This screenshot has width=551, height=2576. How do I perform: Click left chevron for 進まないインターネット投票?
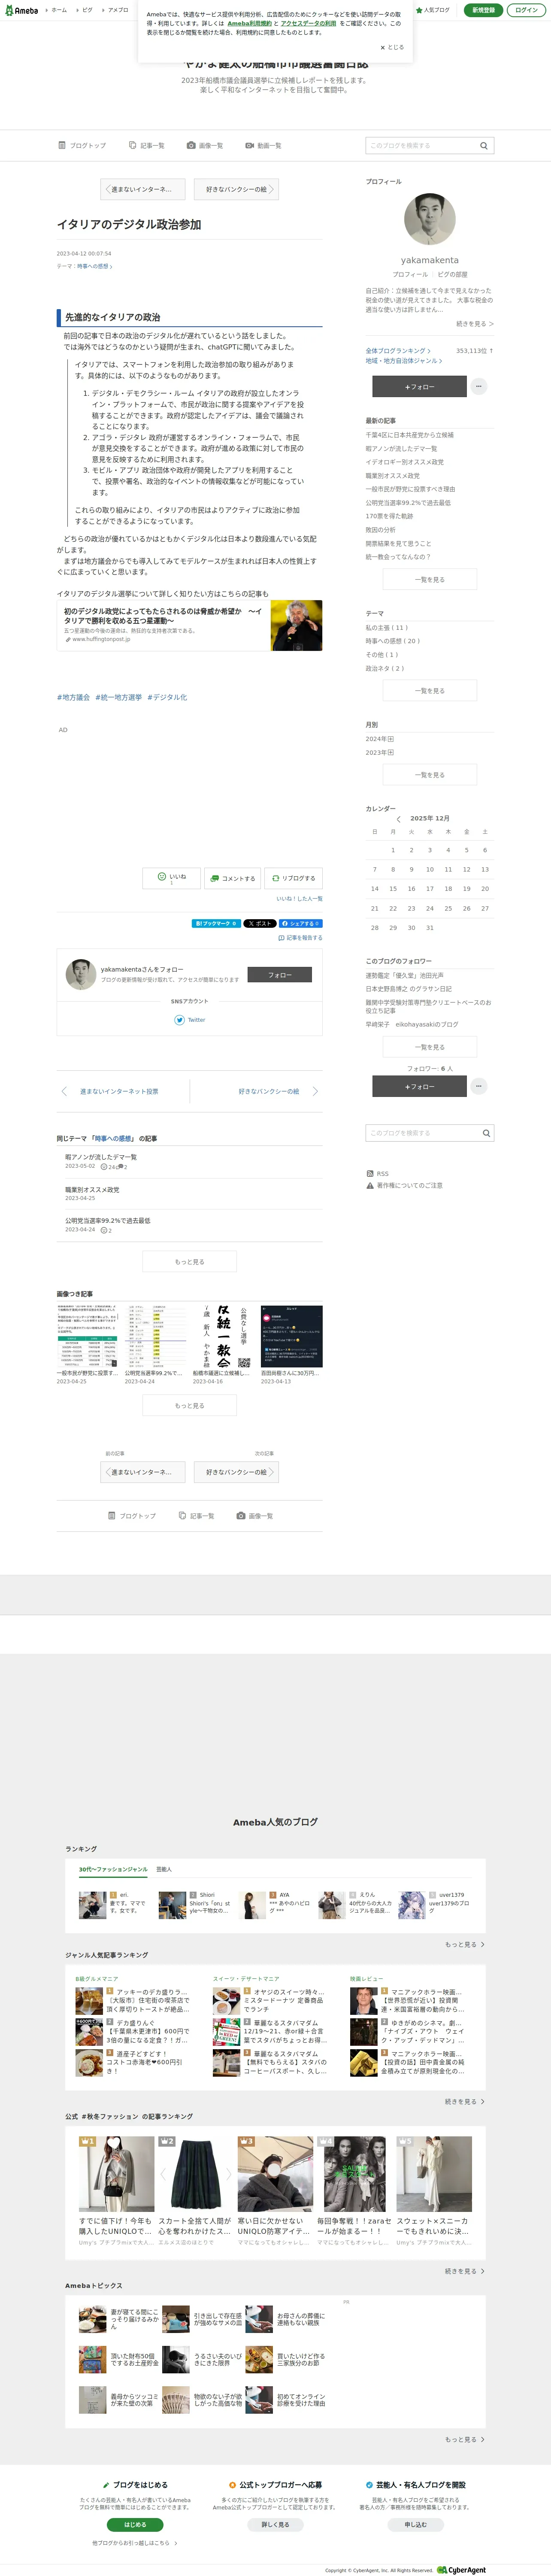coord(64,1091)
